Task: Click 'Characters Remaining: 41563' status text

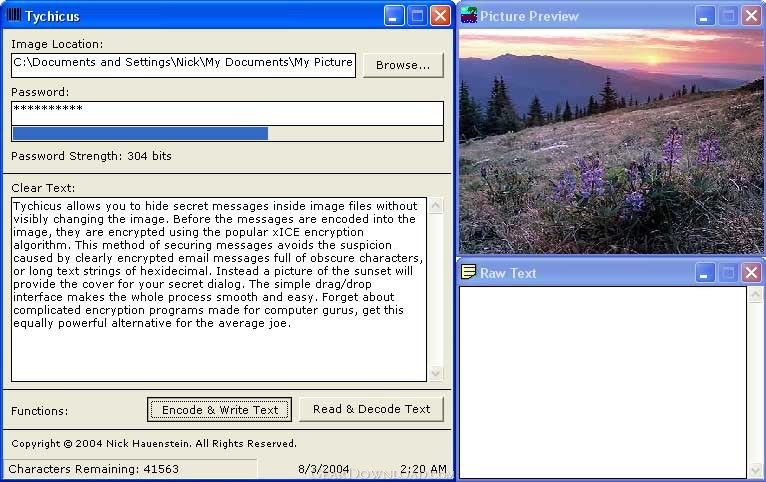Action: [93, 469]
